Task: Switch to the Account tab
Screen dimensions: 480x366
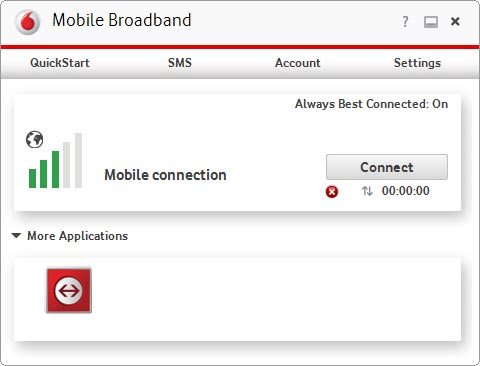Action: (298, 63)
